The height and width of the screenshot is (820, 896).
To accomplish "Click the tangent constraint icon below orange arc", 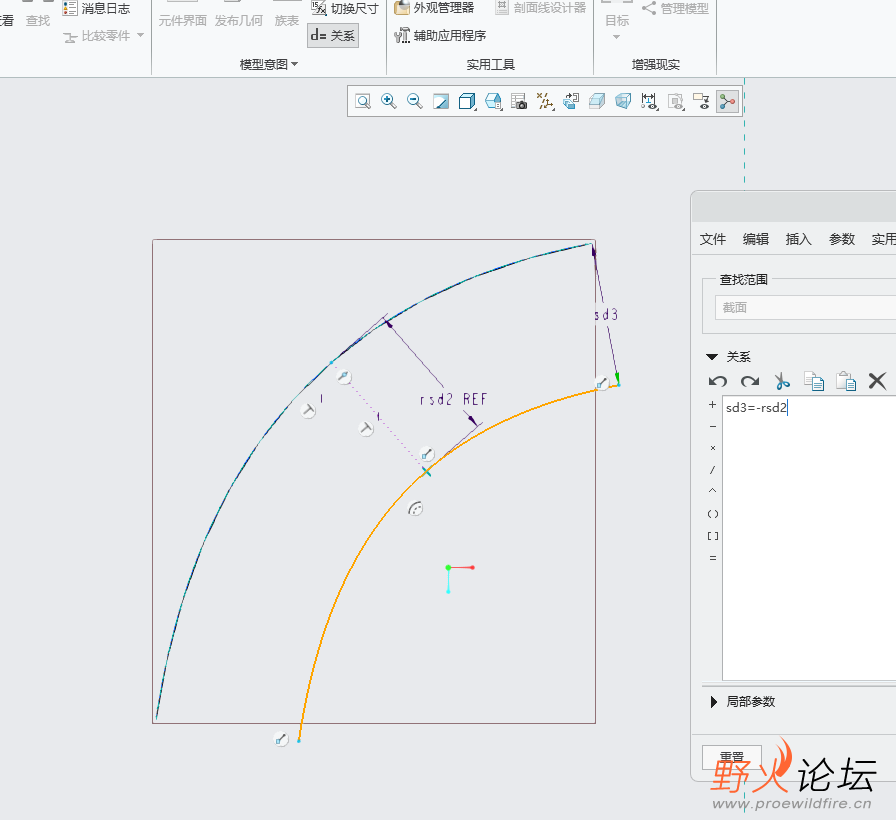I will (415, 508).
